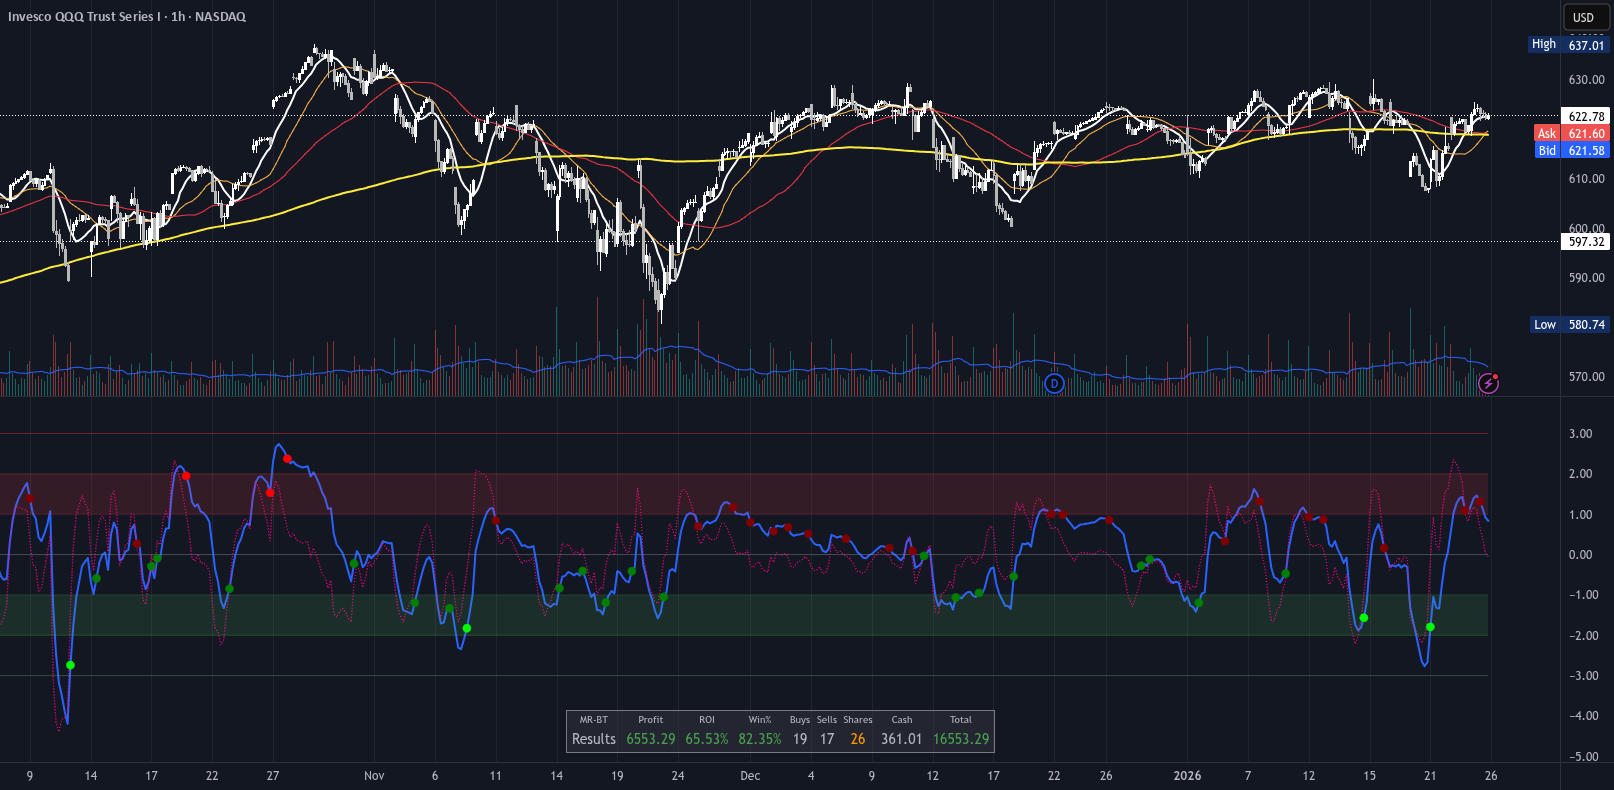Screen dimensions: 1614x790
Task: Click the Dec label on time axis
Action: 750,775
